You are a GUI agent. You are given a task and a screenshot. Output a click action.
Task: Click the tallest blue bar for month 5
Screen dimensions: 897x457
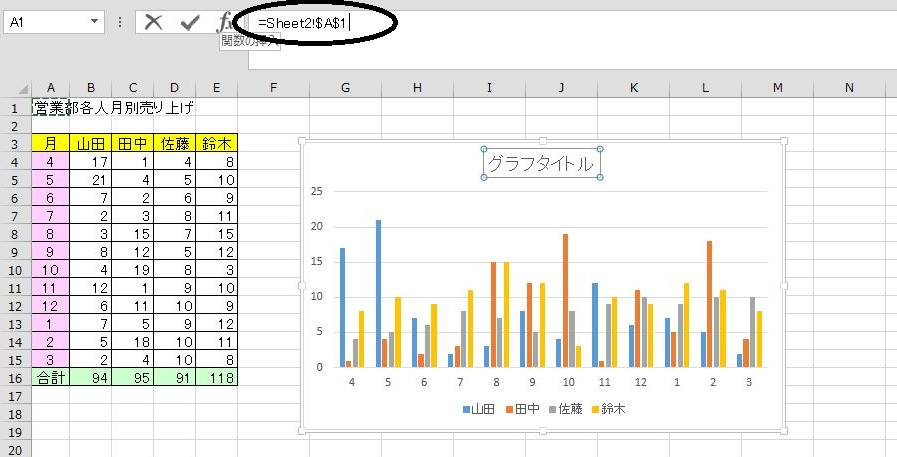(x=379, y=292)
